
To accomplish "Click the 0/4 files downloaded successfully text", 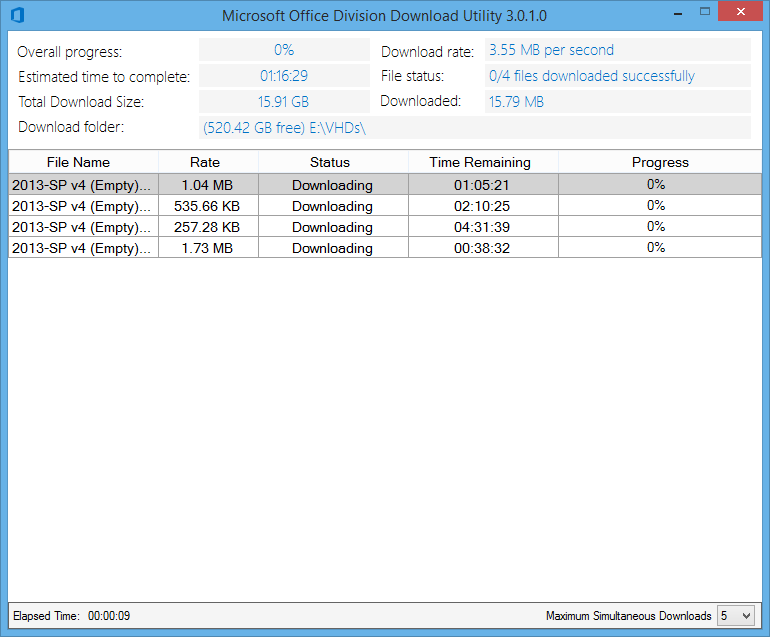I will click(x=592, y=76).
